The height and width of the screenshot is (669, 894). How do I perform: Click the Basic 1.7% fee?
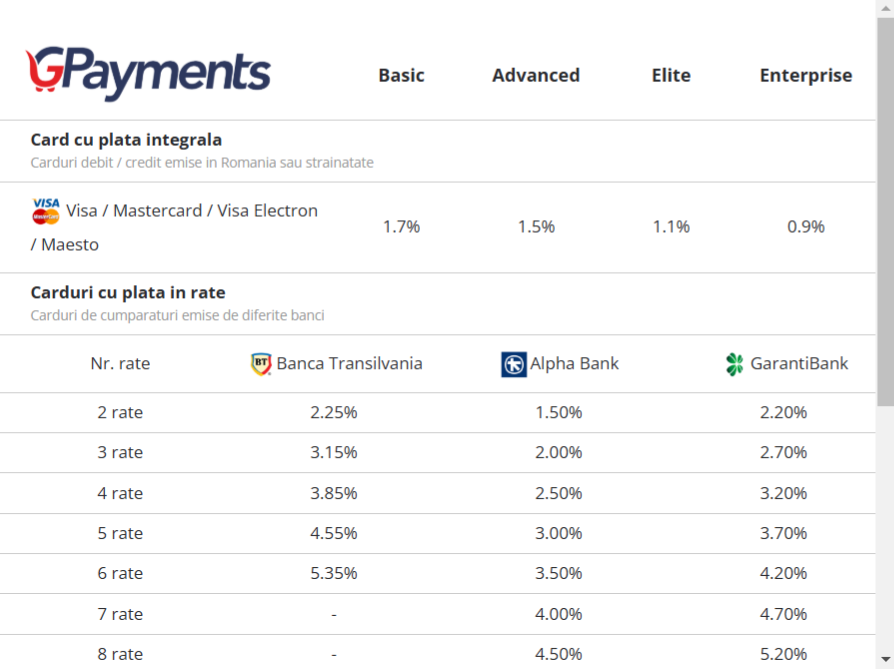tap(401, 227)
